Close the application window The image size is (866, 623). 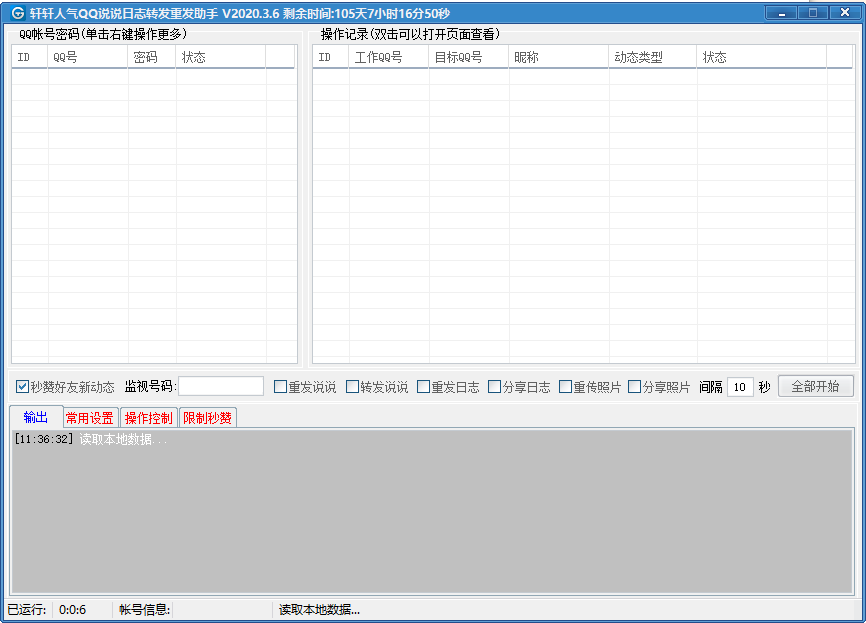tap(844, 13)
